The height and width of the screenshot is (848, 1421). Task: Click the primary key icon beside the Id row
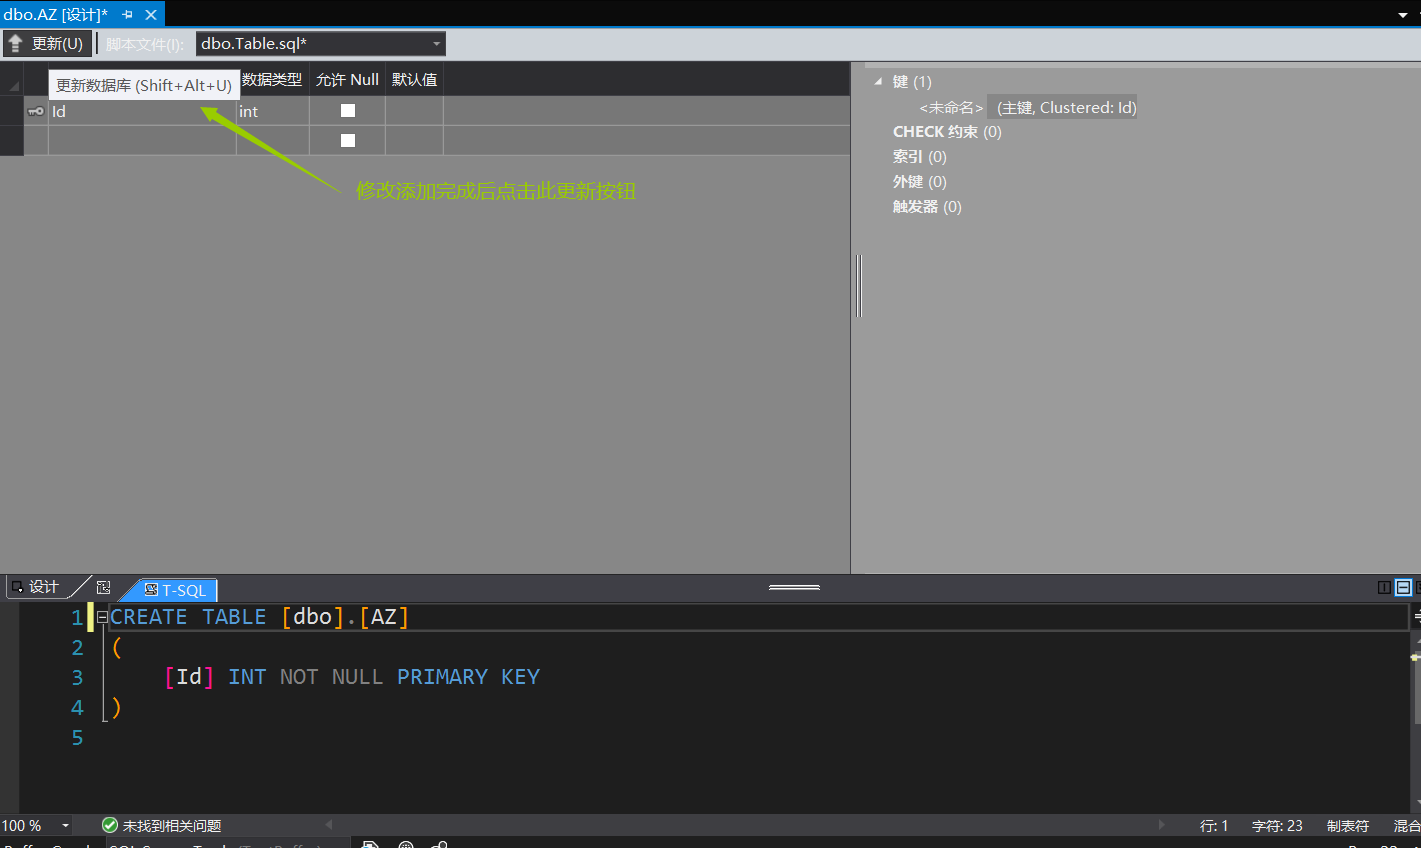(34, 111)
